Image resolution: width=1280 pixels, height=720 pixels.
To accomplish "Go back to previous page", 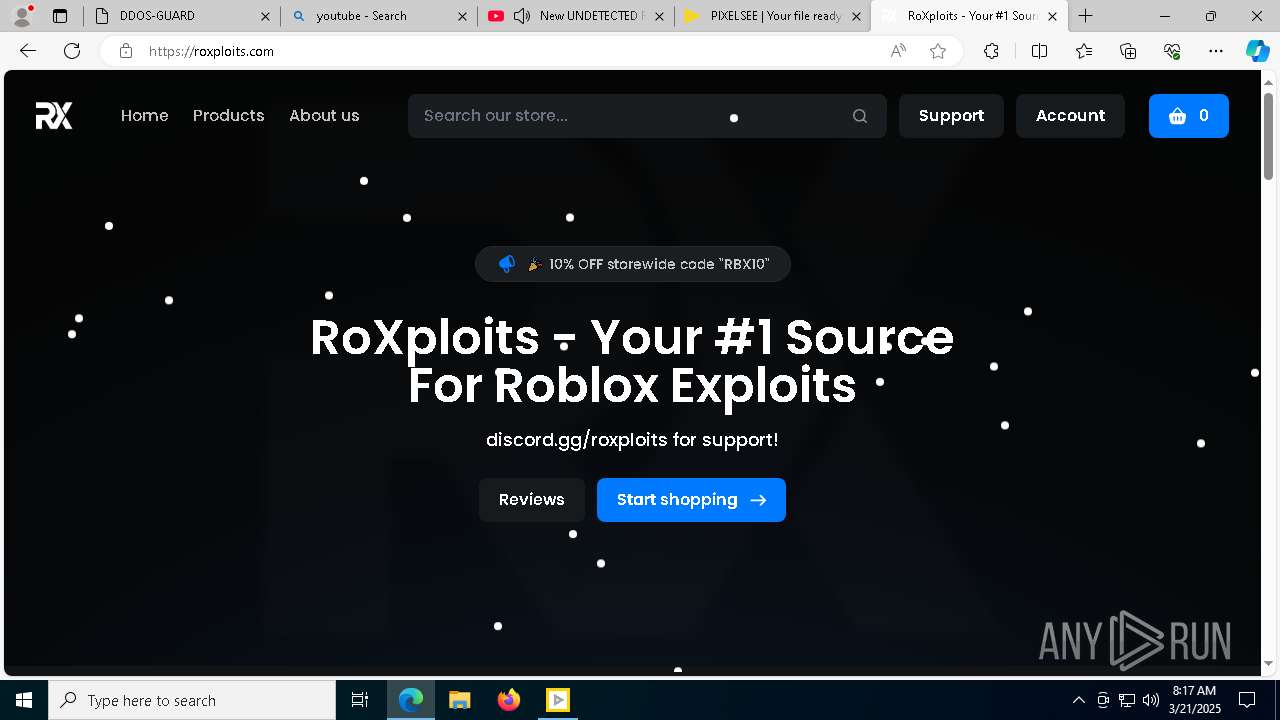I will pyautogui.click(x=28, y=51).
